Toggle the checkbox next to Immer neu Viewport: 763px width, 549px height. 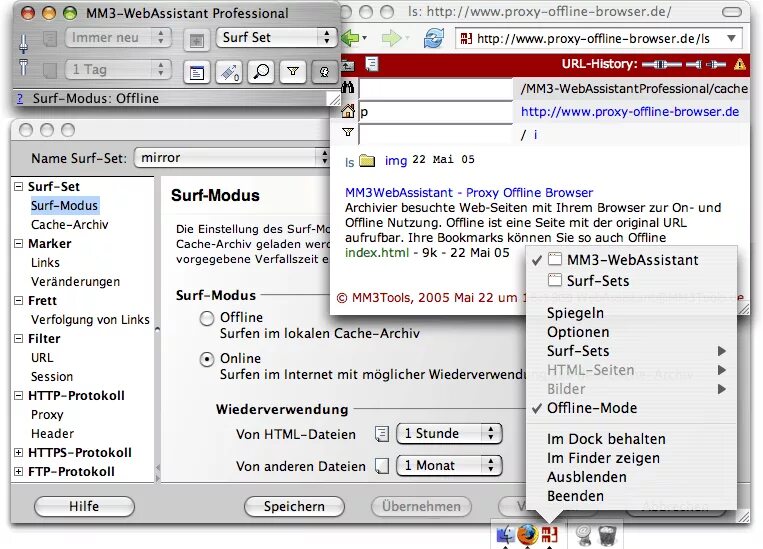50,38
